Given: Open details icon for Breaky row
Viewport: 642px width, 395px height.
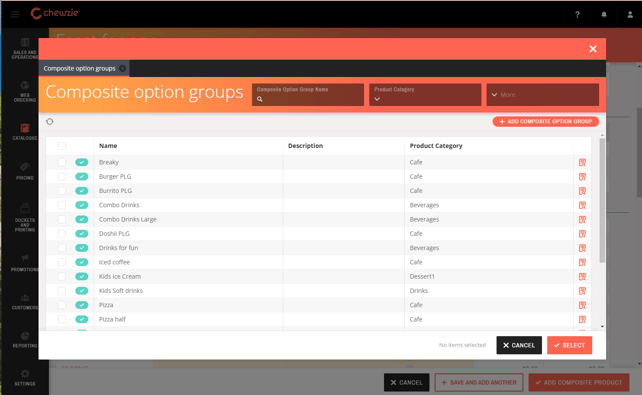Looking at the screenshot, I should (582, 163).
